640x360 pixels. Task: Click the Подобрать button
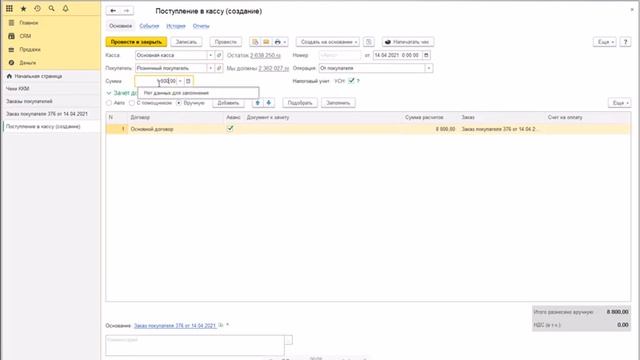point(300,103)
